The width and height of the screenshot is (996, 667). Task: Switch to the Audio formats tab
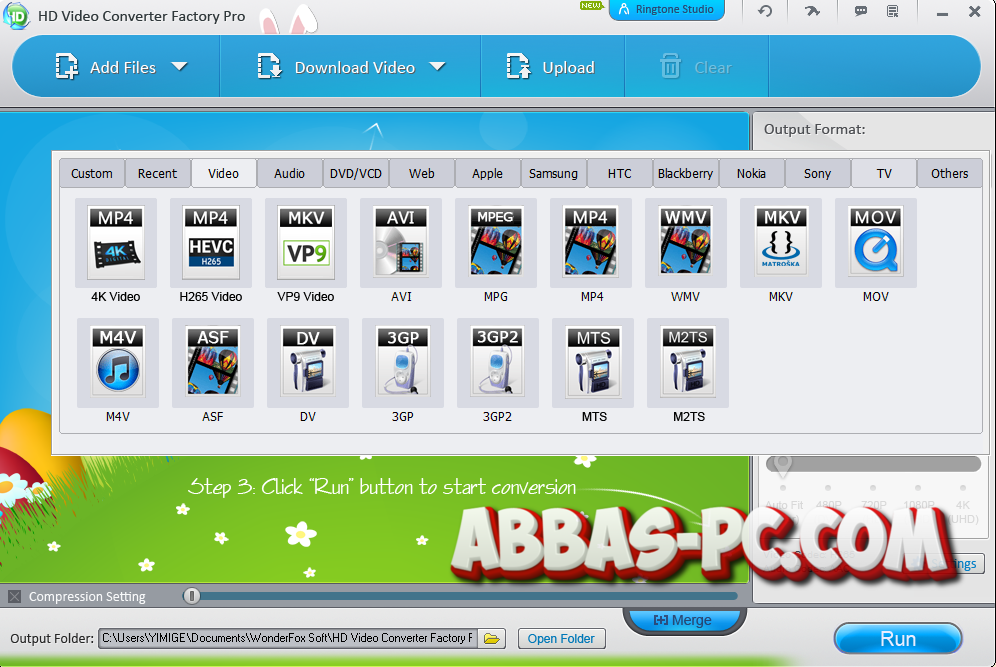click(289, 172)
